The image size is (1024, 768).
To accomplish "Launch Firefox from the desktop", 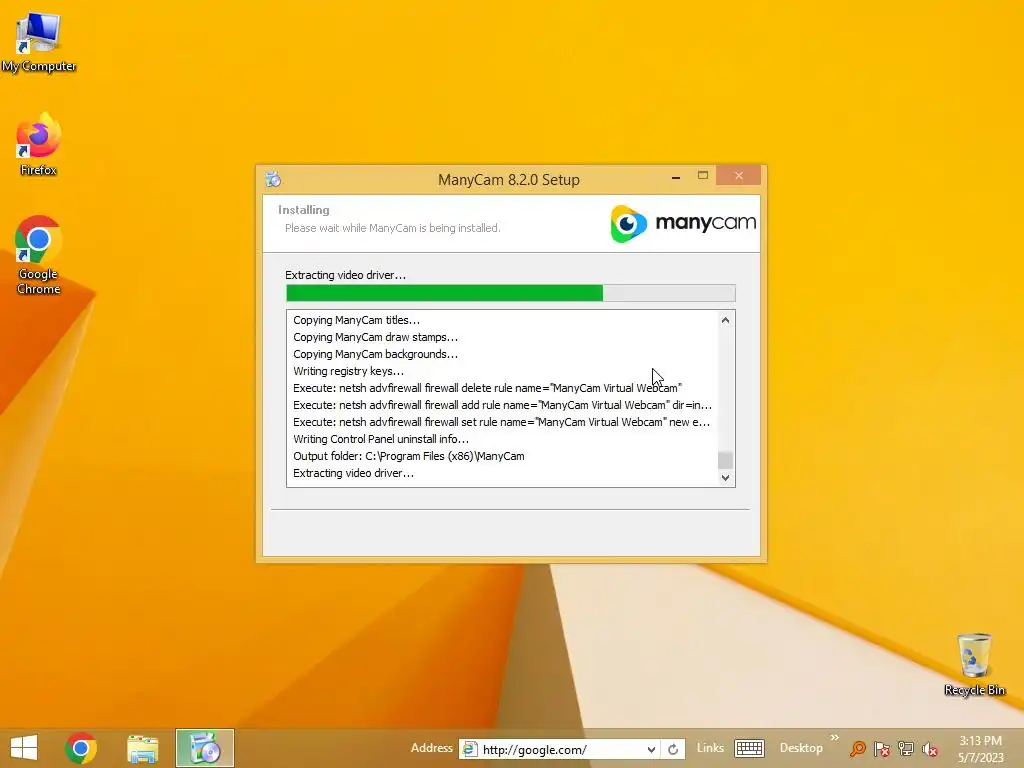I will pyautogui.click(x=39, y=144).
